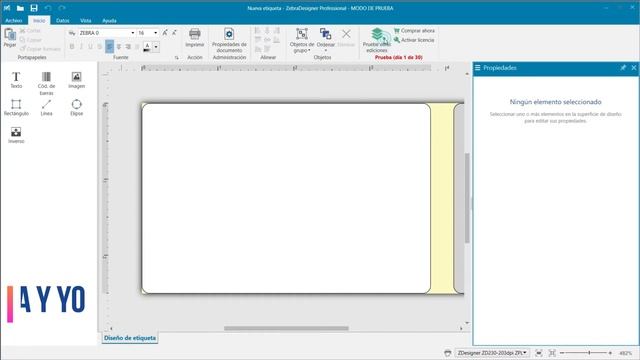Click the 'Prueba (día 1 de 30)' text
640x360 pixels.
tap(398, 58)
